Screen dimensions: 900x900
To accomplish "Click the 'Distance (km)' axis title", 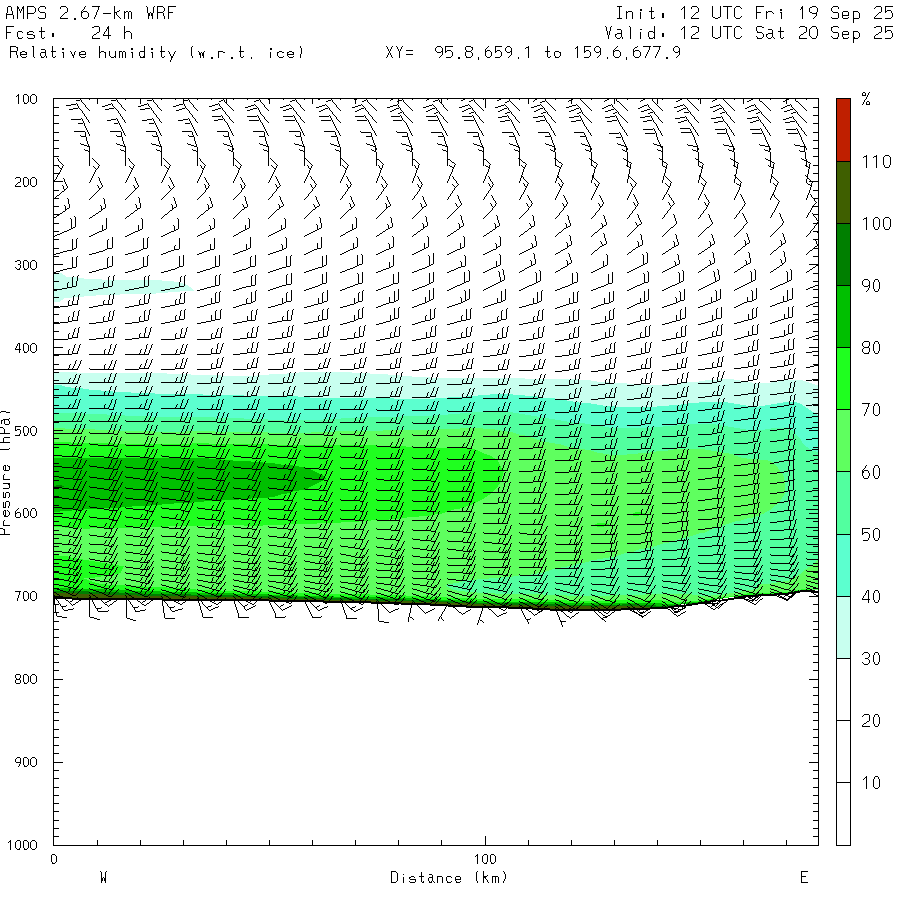I will (449, 878).
